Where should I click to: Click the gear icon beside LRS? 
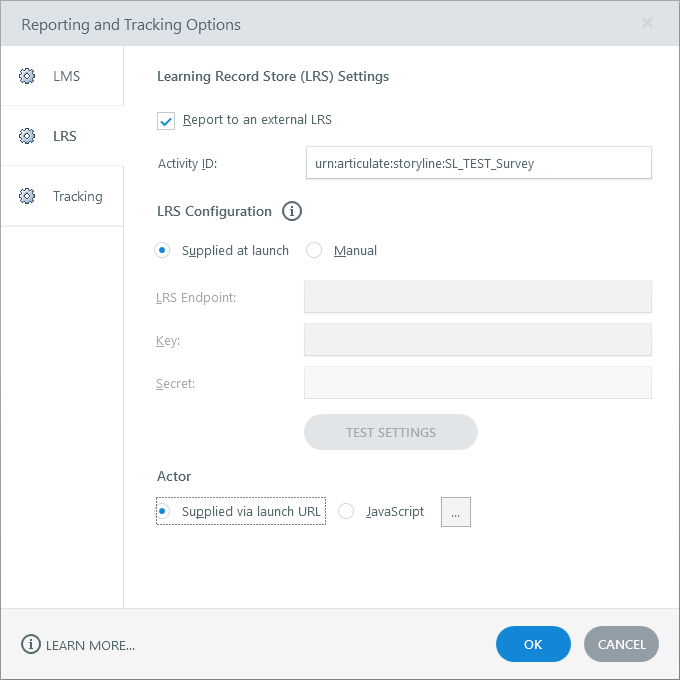(x=27, y=136)
